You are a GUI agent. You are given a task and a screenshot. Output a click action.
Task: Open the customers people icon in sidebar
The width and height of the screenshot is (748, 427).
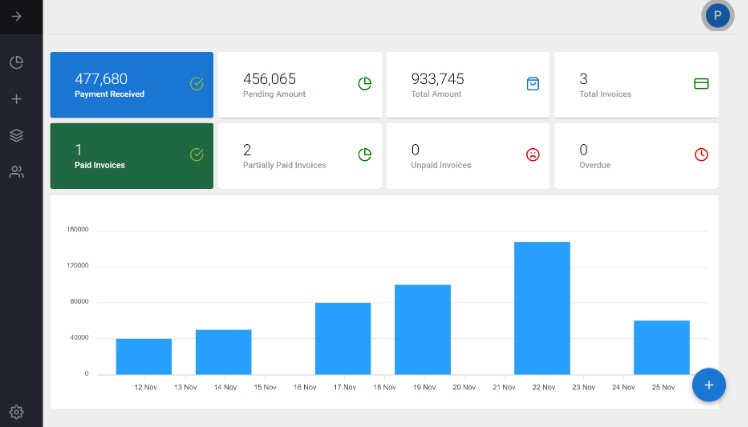point(16,172)
